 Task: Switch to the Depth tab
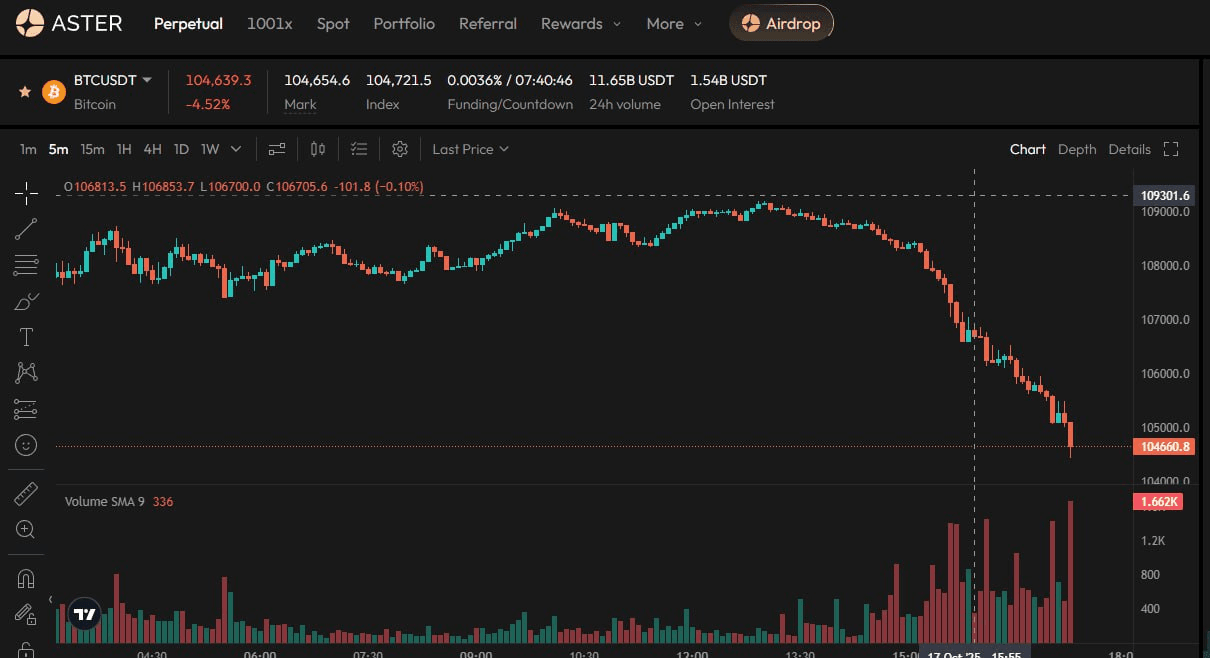pos(1077,149)
